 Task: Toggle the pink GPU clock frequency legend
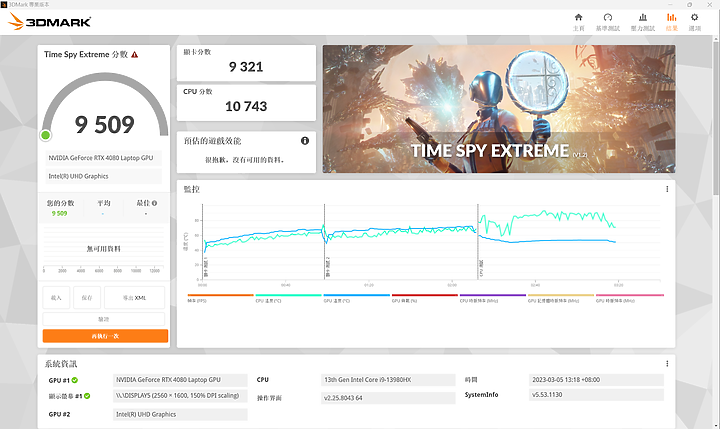(x=630, y=298)
